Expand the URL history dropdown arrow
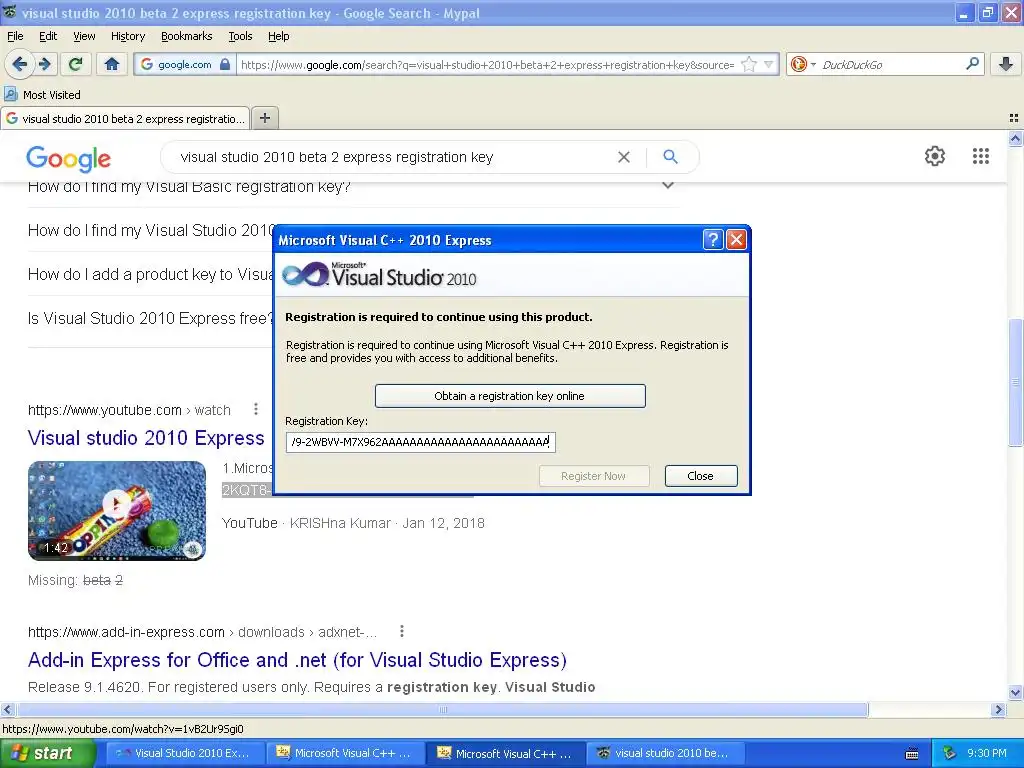Image resolution: width=1024 pixels, height=768 pixels. pos(769,64)
